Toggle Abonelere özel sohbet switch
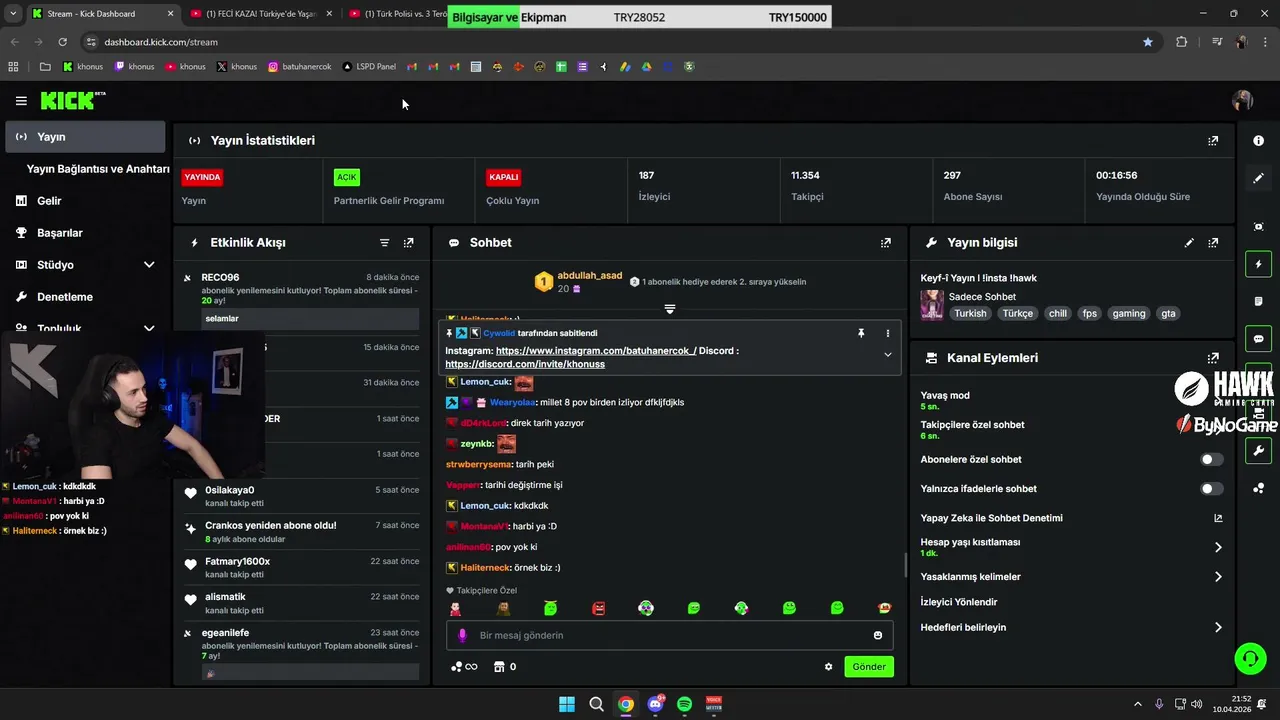 click(1211, 460)
